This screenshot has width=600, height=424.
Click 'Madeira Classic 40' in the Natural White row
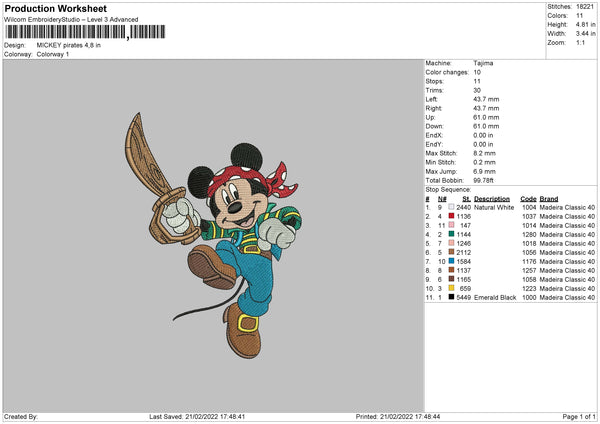click(x=567, y=207)
